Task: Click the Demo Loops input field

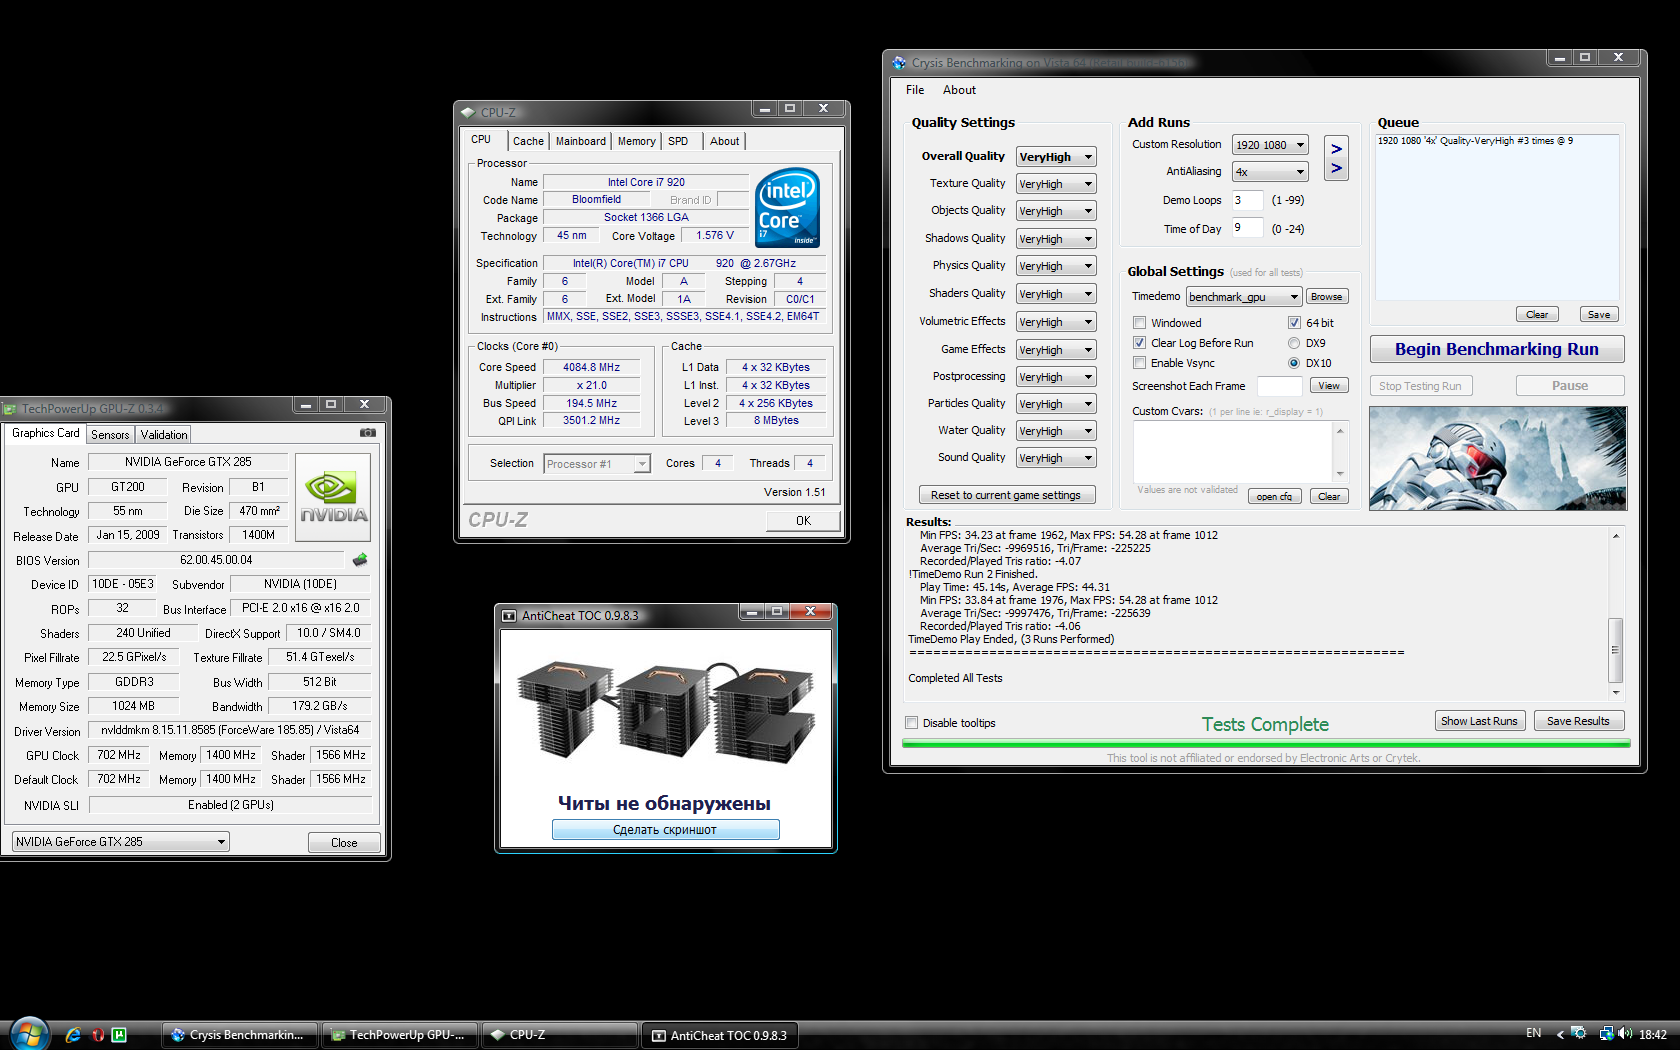Action: point(1248,200)
